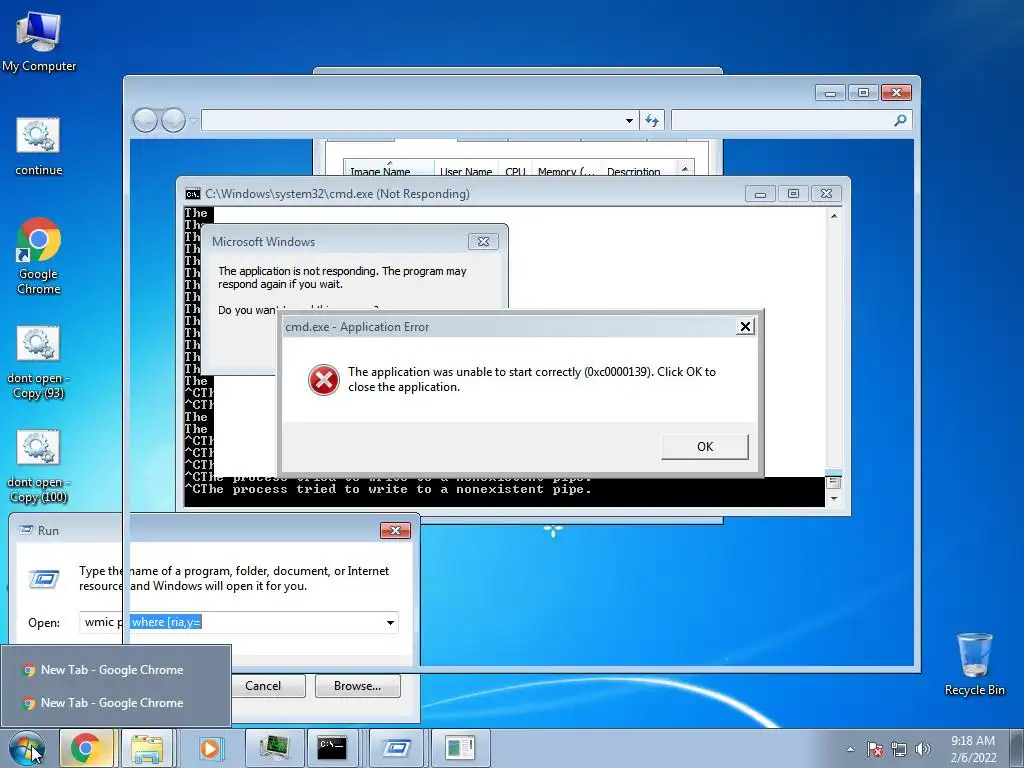Open the File Explorer taskbar icon
The width and height of the screenshot is (1024, 768).
coord(147,748)
